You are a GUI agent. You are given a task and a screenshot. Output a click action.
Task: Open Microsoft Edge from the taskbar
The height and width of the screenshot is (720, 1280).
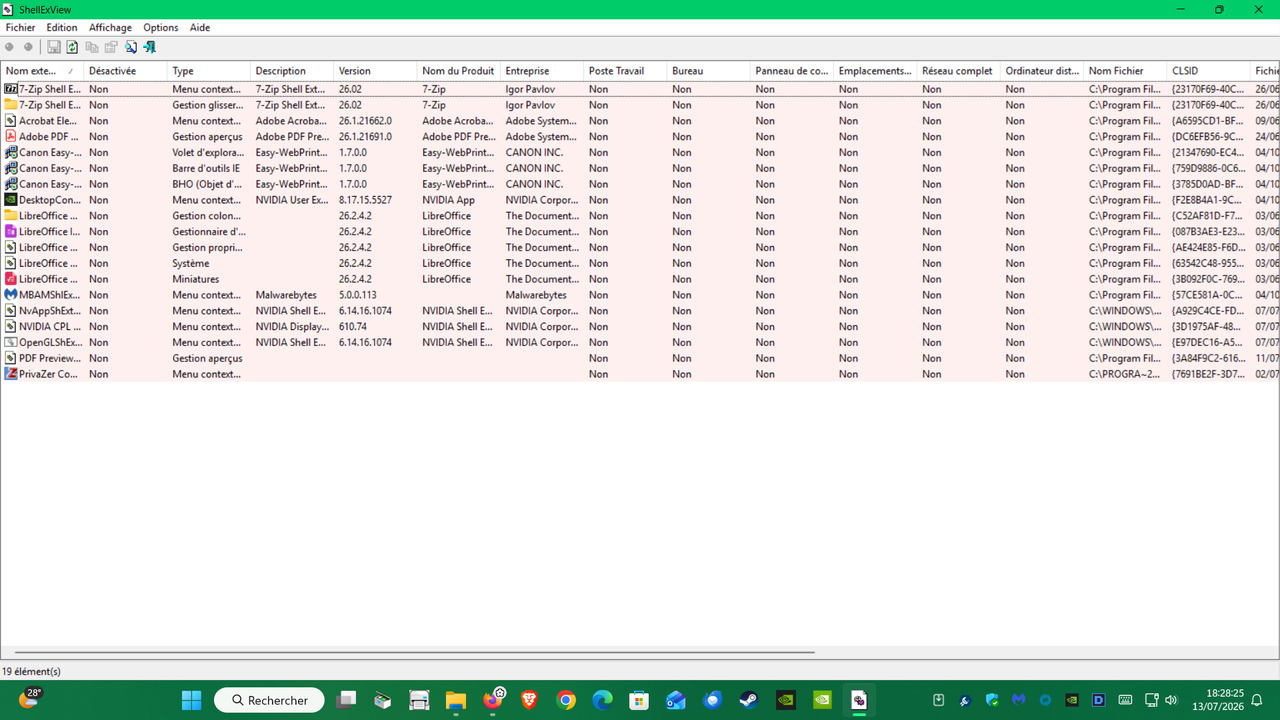[x=602, y=700]
